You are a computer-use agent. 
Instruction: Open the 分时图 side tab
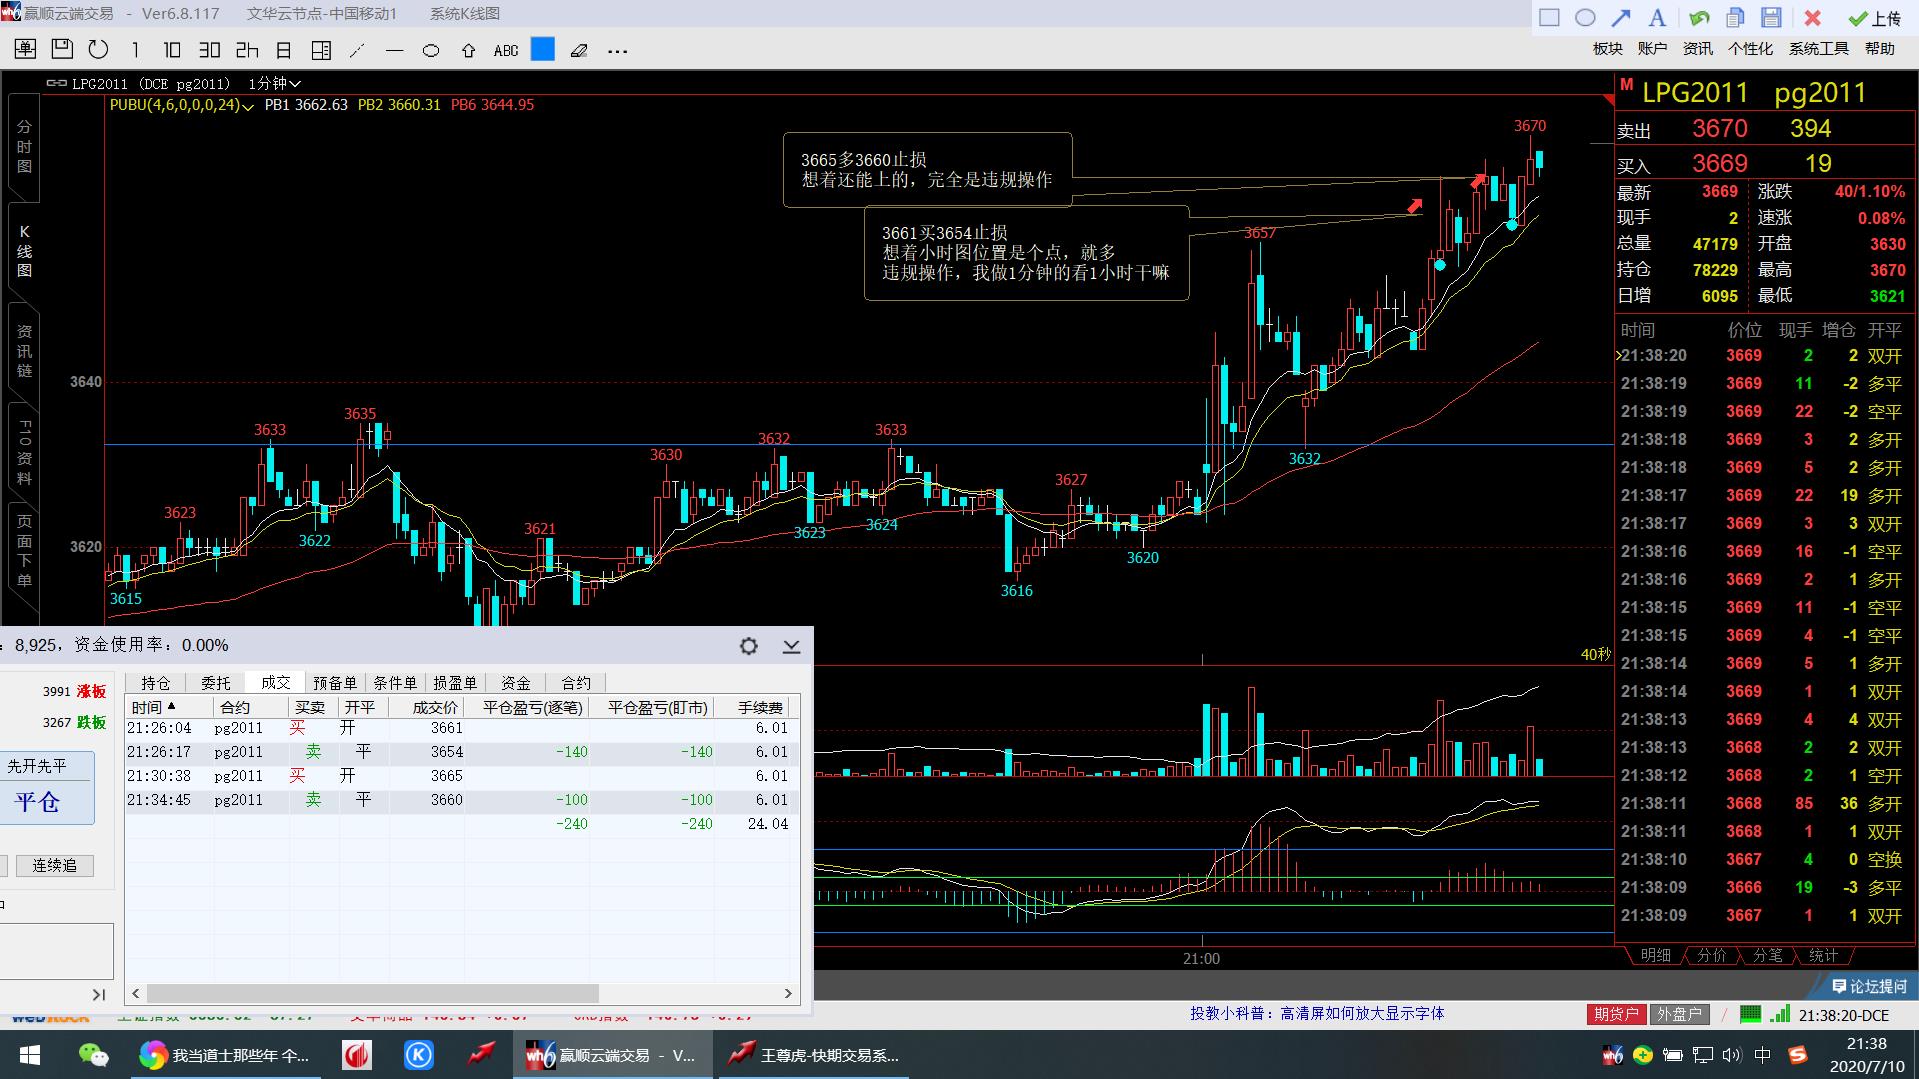[x=24, y=146]
